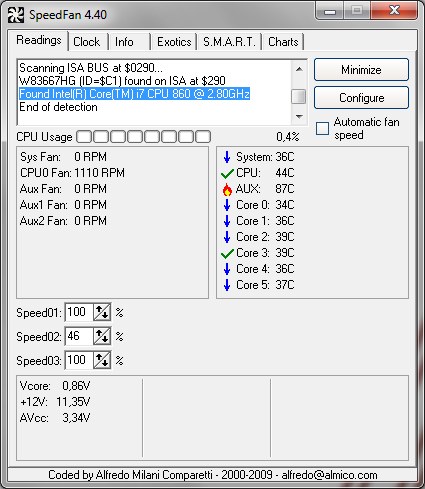Click the green check icon beside Core 3
425x489 pixels.
[x=227, y=253]
